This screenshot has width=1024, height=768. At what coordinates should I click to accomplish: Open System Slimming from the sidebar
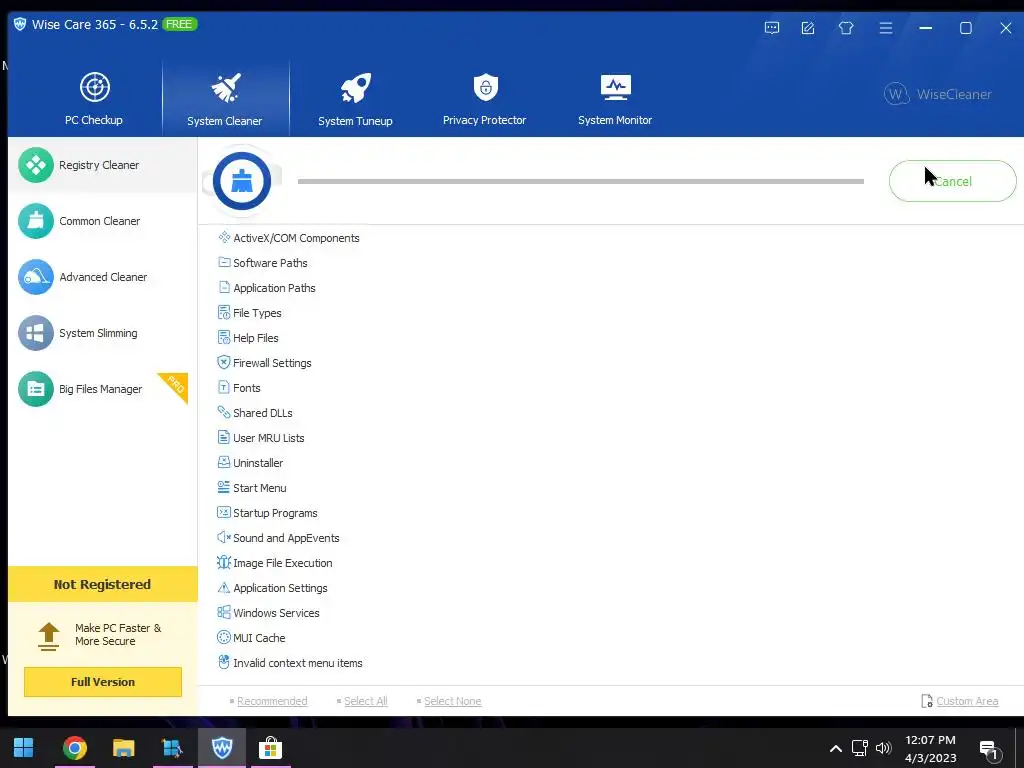coord(103,333)
